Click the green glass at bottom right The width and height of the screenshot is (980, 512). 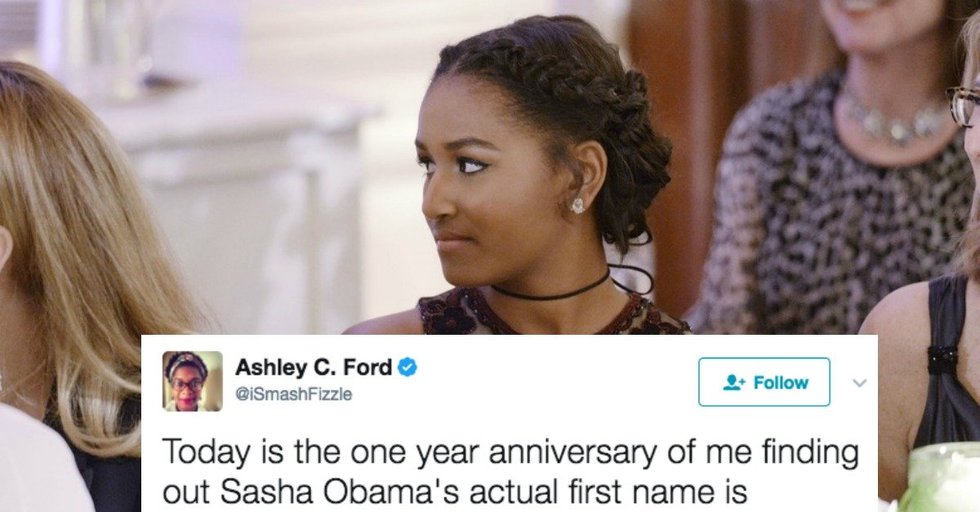click(941, 477)
